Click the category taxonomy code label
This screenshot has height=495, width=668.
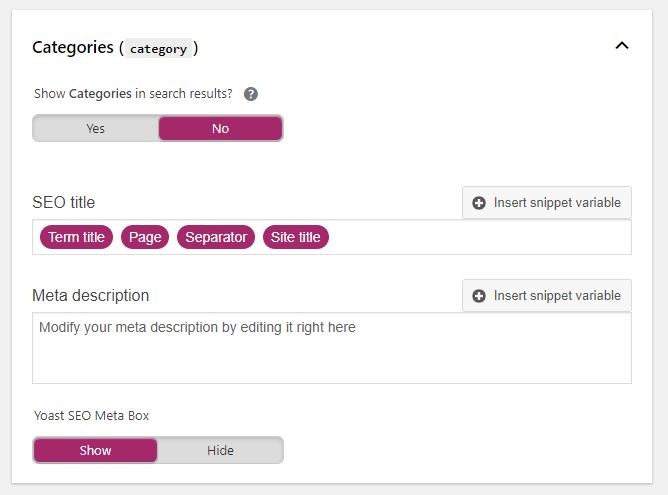point(160,47)
